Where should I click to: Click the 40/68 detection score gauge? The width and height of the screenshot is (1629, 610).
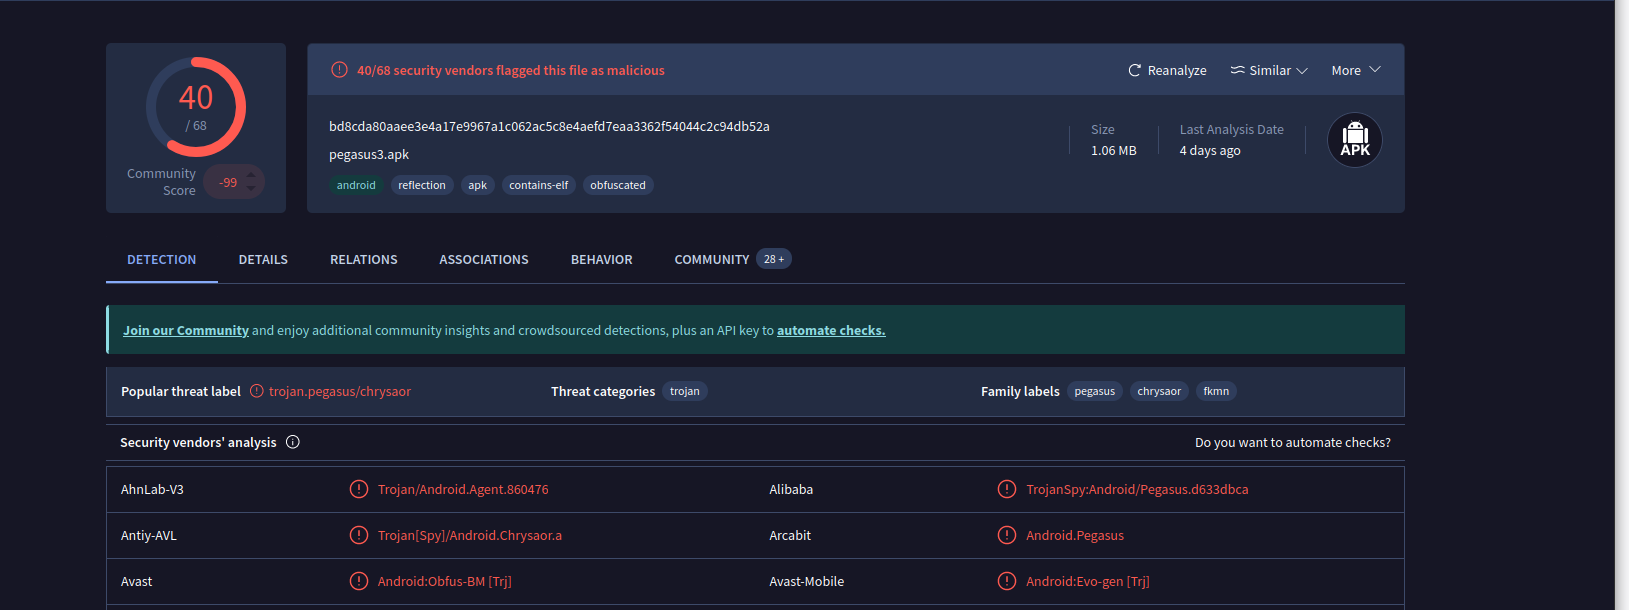196,107
